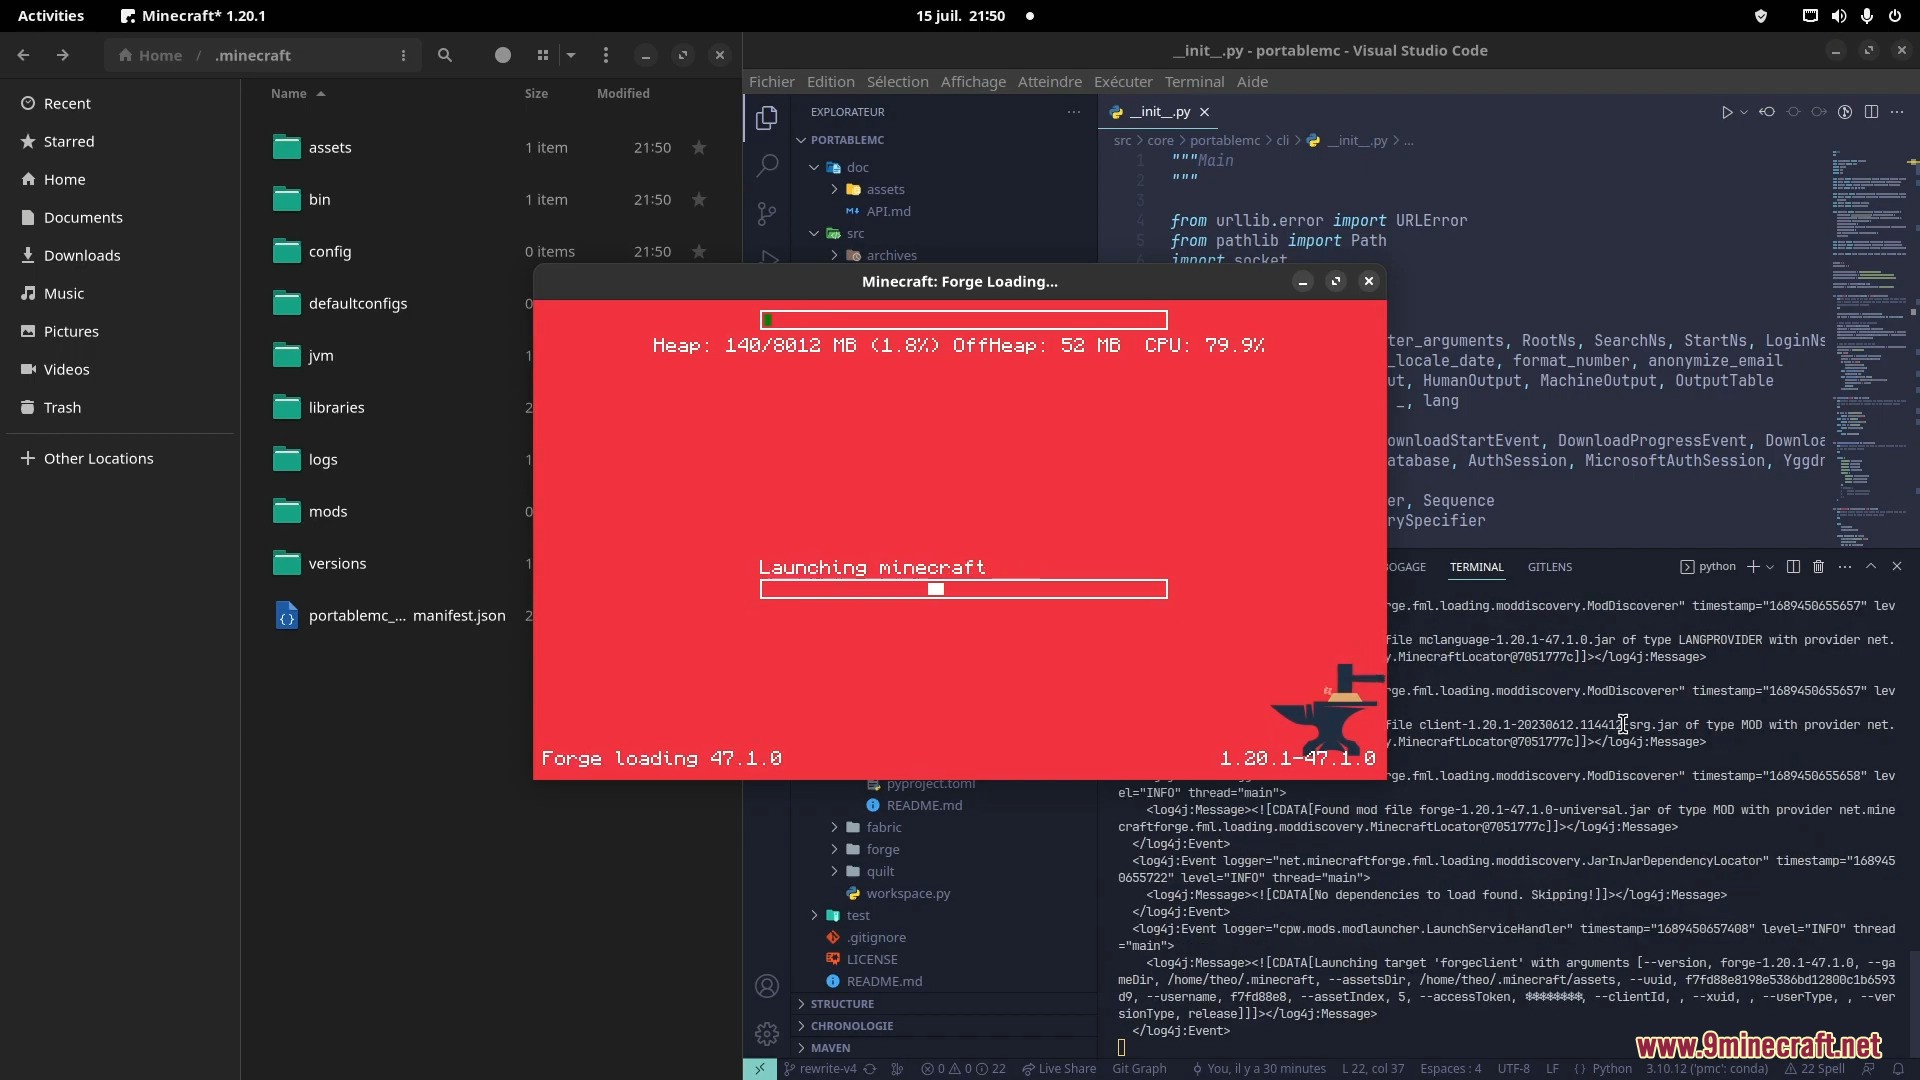Switch to the GITLENS panel tab

coord(1549,567)
